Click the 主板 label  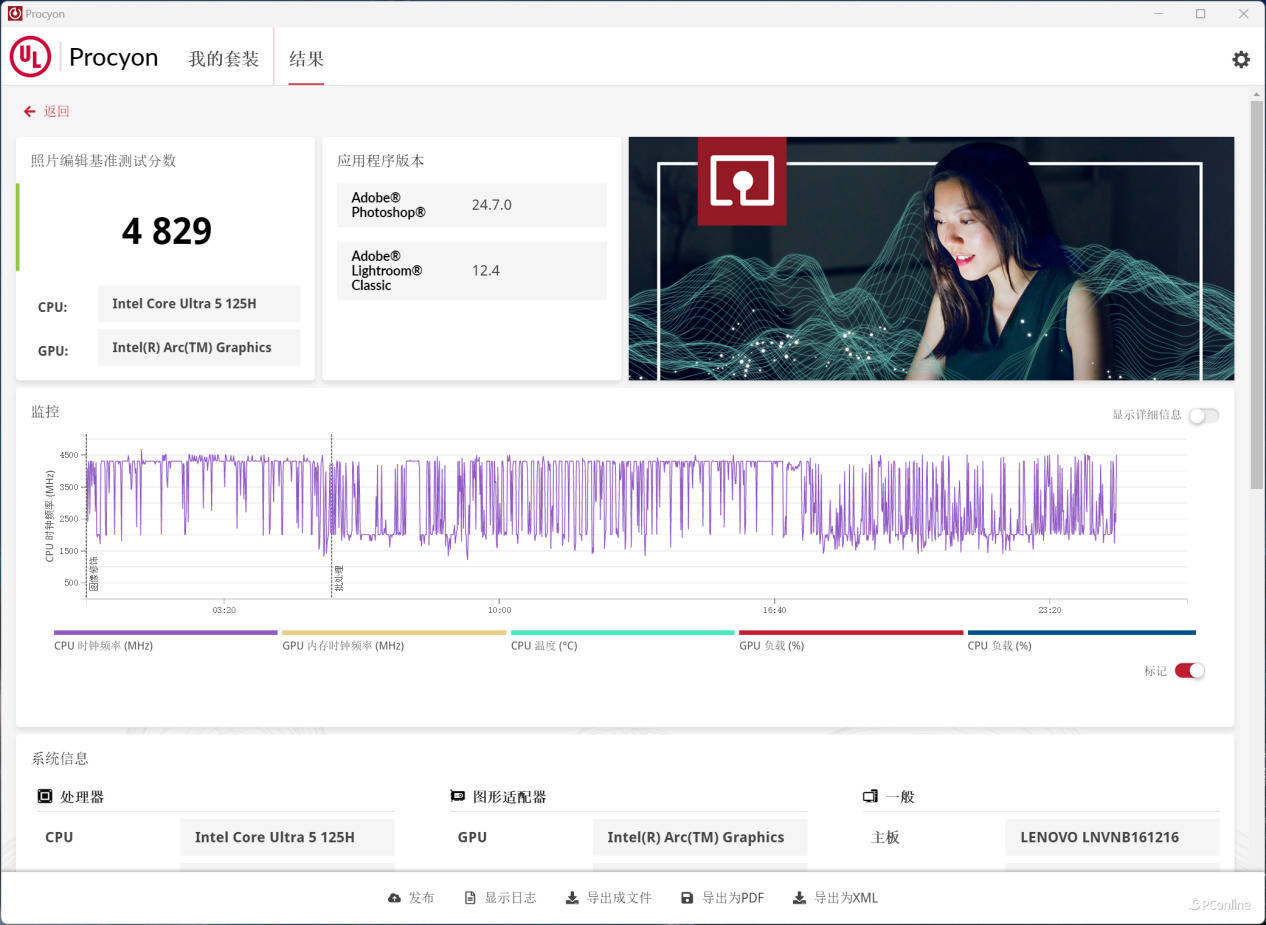click(885, 837)
